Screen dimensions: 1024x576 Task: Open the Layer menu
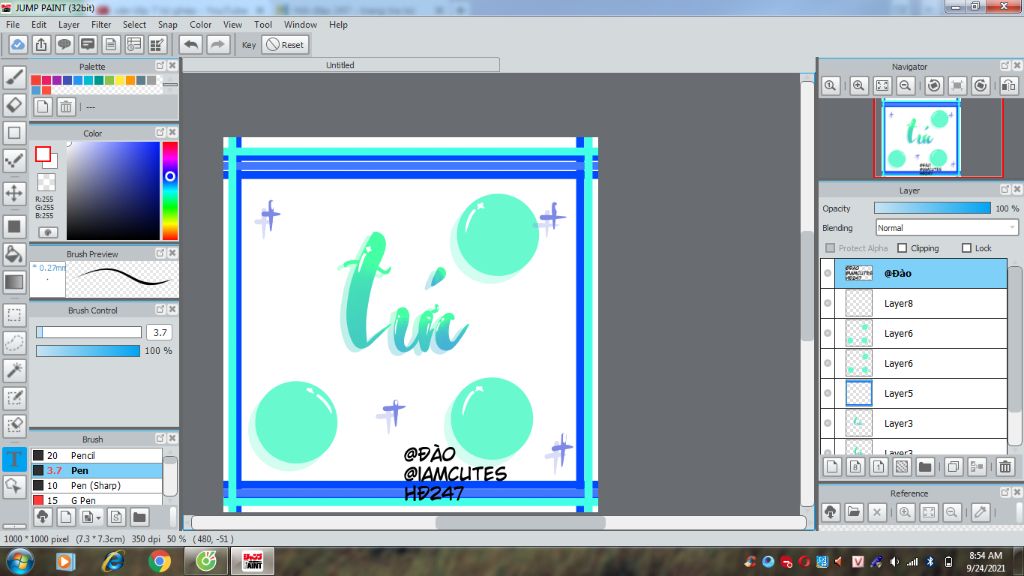(x=69, y=25)
